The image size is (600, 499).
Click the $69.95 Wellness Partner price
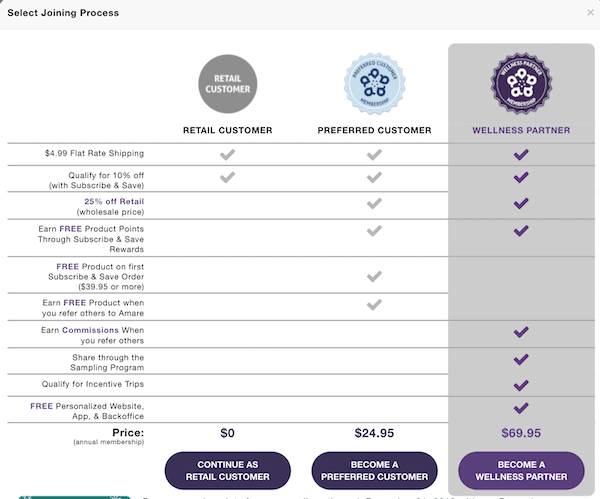[x=521, y=433]
